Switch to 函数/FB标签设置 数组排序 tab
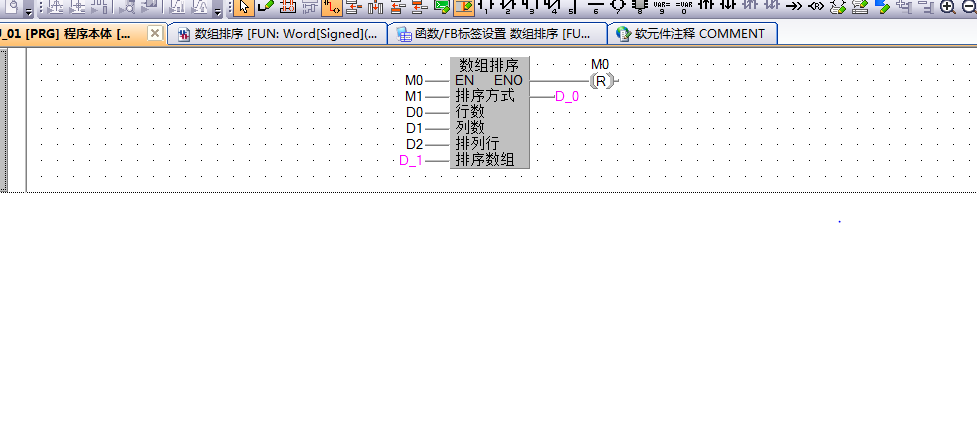 pos(497,34)
